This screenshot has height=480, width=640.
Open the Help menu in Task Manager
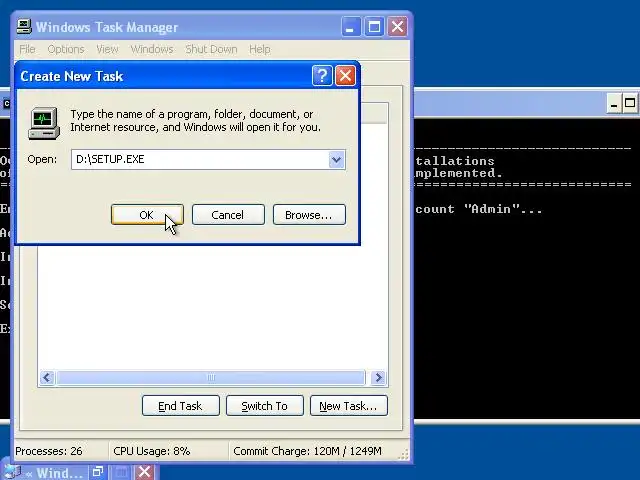click(260, 49)
